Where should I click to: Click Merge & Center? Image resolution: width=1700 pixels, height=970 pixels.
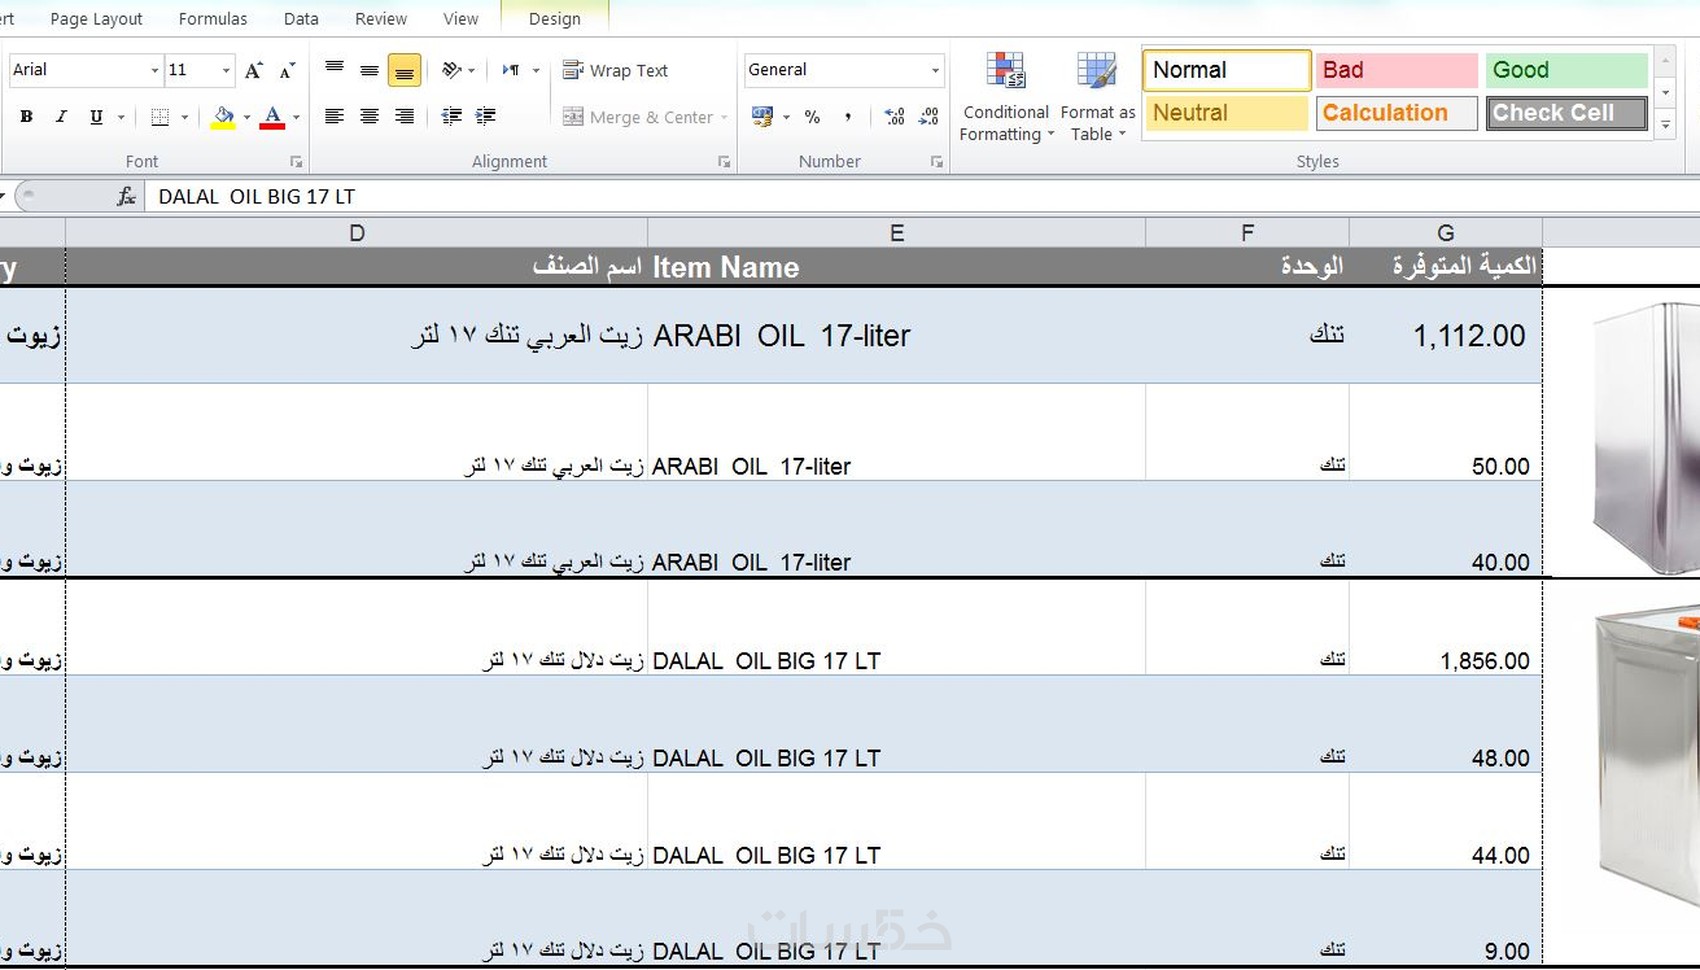coord(638,117)
